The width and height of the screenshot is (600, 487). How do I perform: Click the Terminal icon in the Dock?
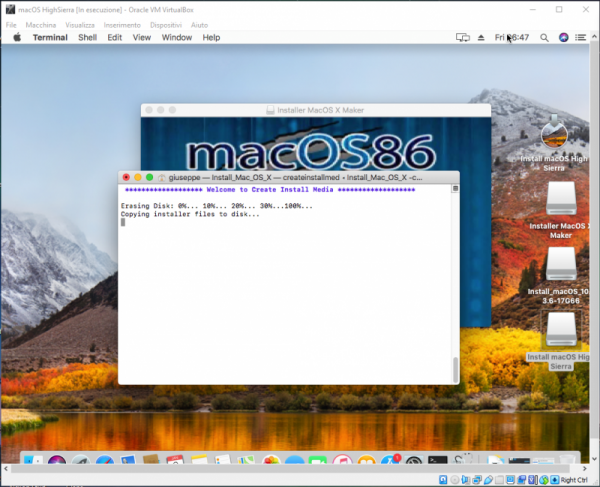[x=438, y=460]
